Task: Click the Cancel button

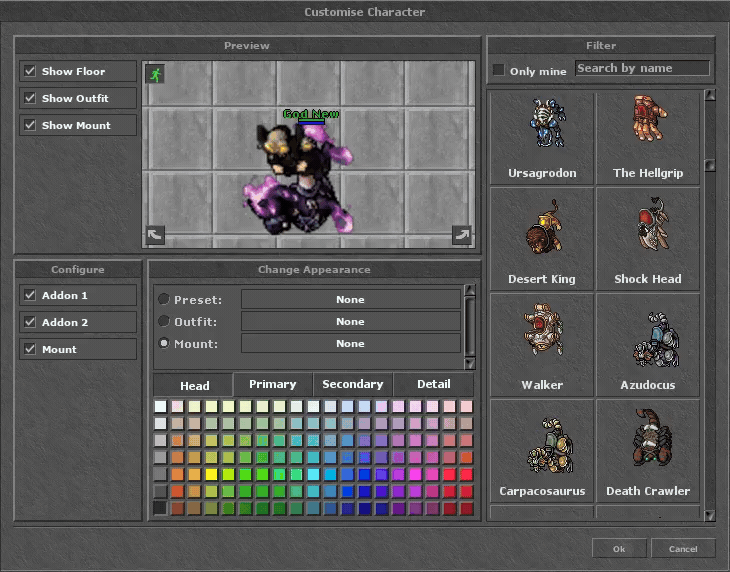Action: click(x=683, y=549)
